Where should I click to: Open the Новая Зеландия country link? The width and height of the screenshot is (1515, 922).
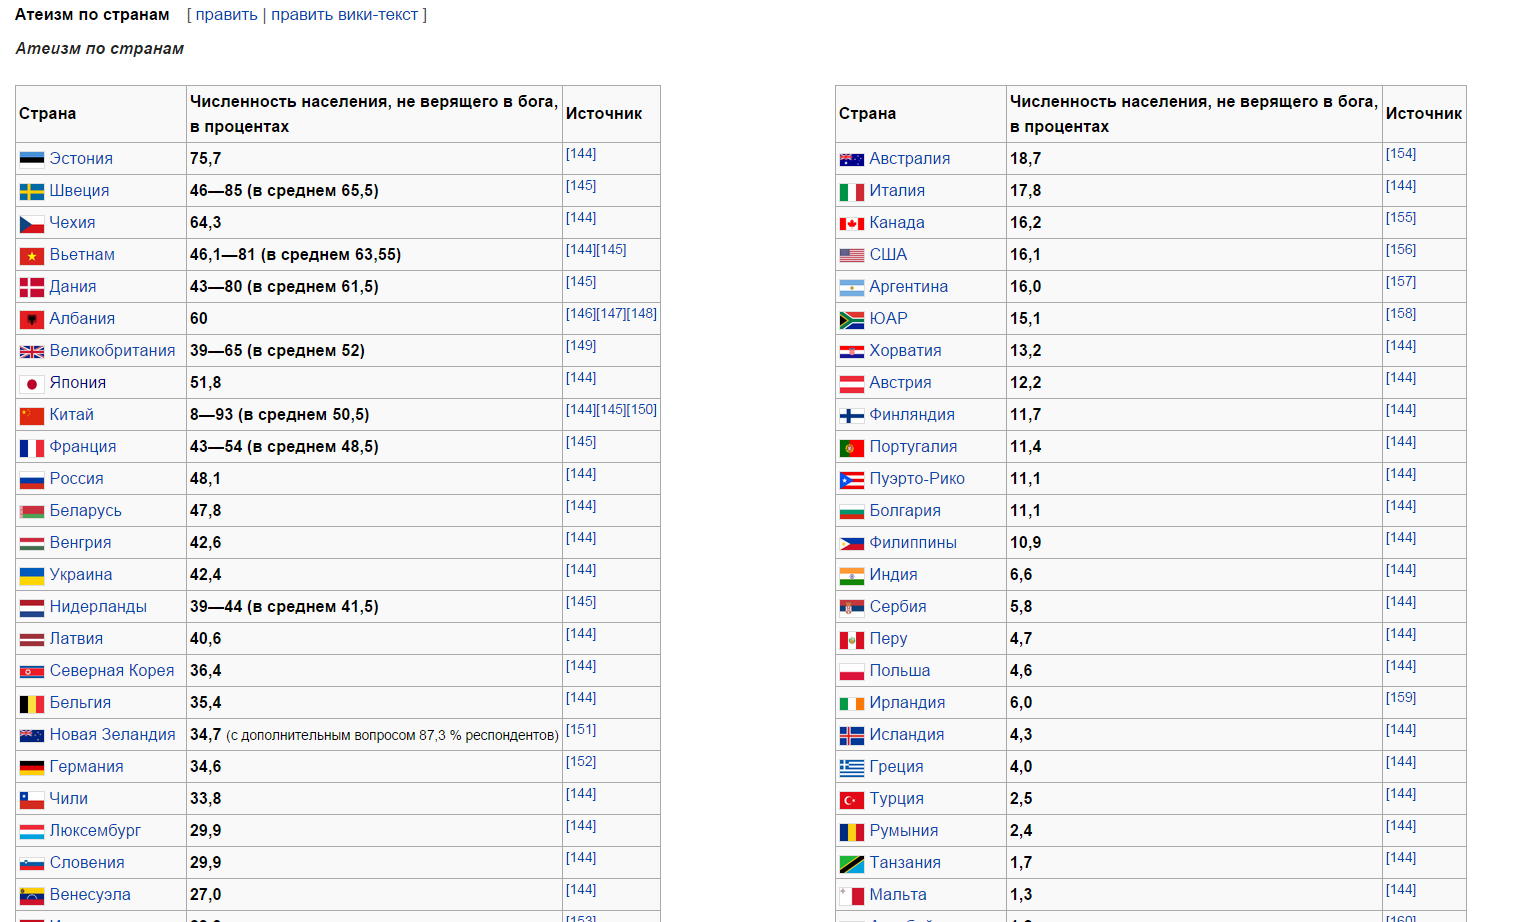[112, 735]
